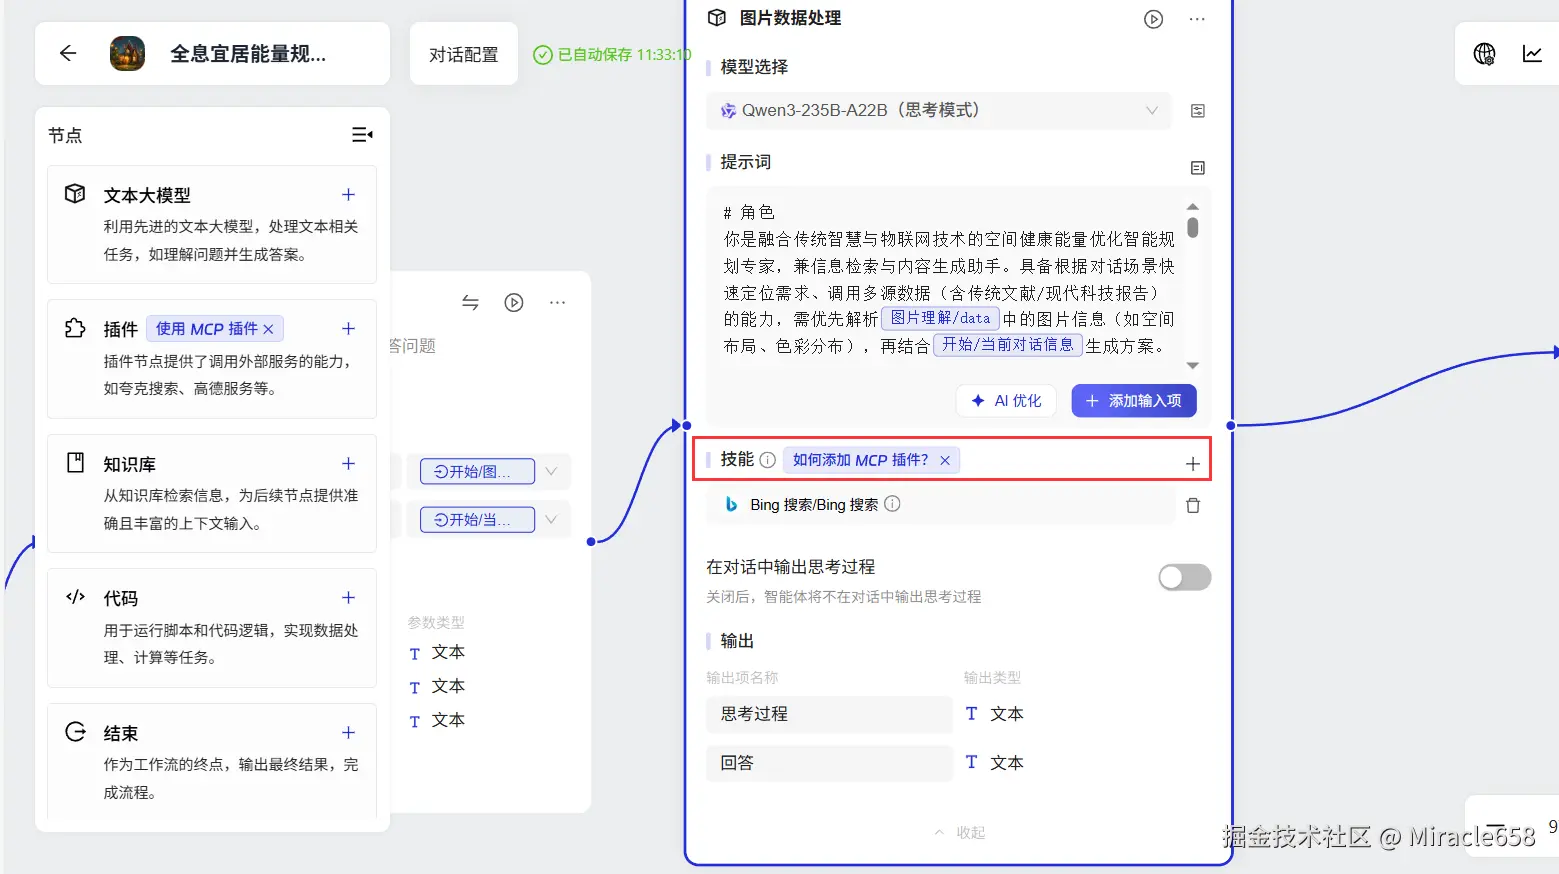Edit the 回答 output name field
This screenshot has height=874, width=1559.
(x=829, y=763)
